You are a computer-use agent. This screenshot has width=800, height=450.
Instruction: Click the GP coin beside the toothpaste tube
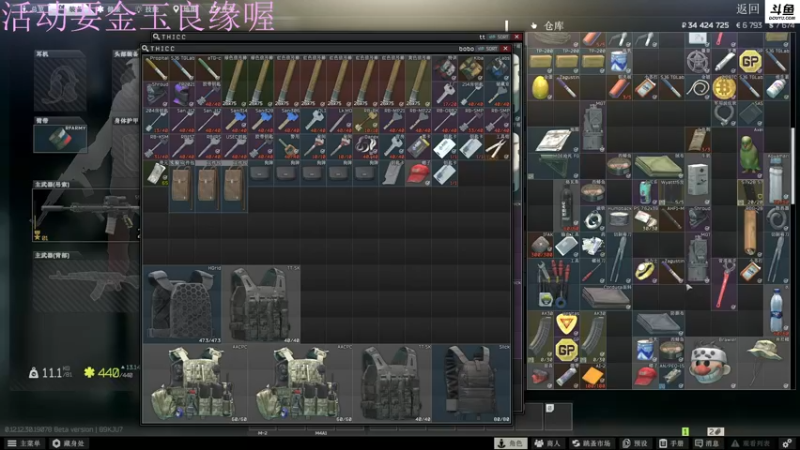750,61
